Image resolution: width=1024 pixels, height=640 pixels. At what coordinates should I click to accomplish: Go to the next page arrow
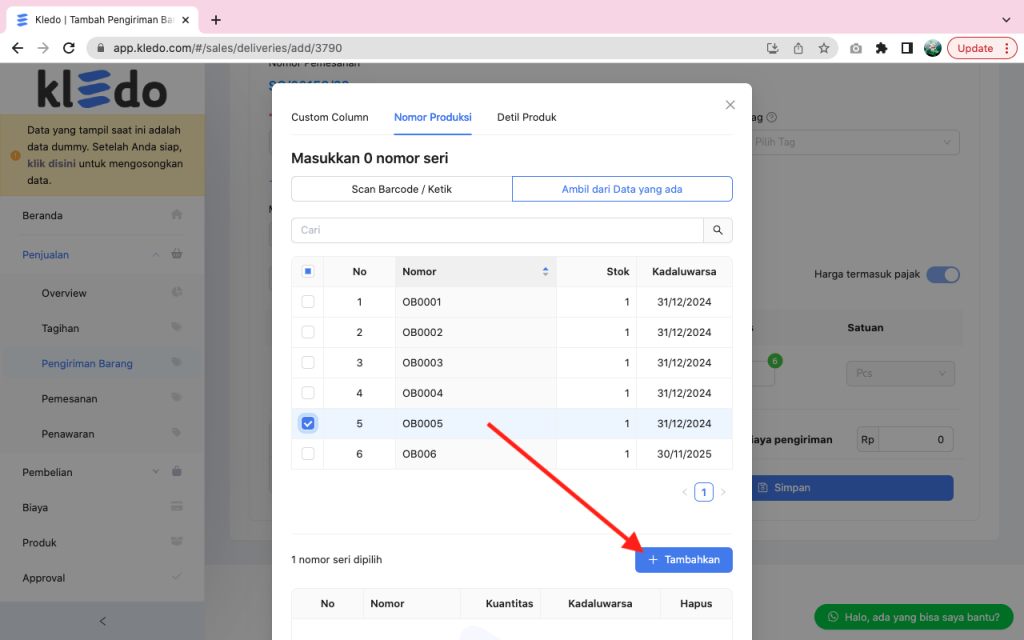tap(723, 492)
